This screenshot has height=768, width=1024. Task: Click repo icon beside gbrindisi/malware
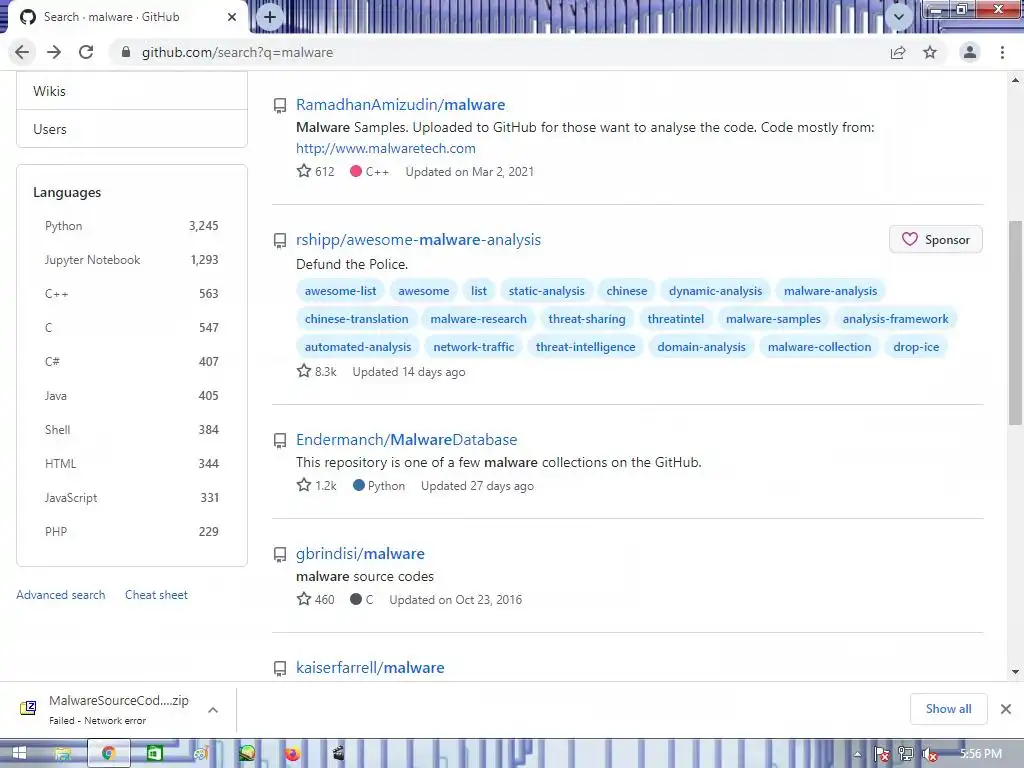point(280,554)
